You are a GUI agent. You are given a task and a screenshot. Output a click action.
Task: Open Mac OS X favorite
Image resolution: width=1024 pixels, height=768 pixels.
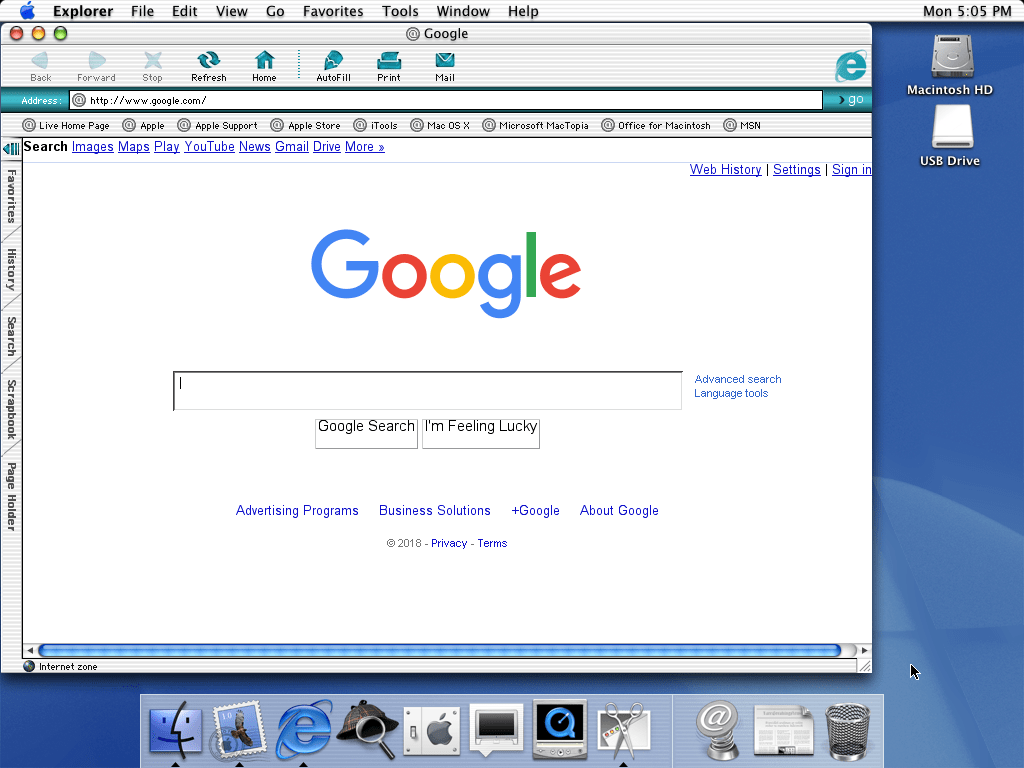[440, 125]
